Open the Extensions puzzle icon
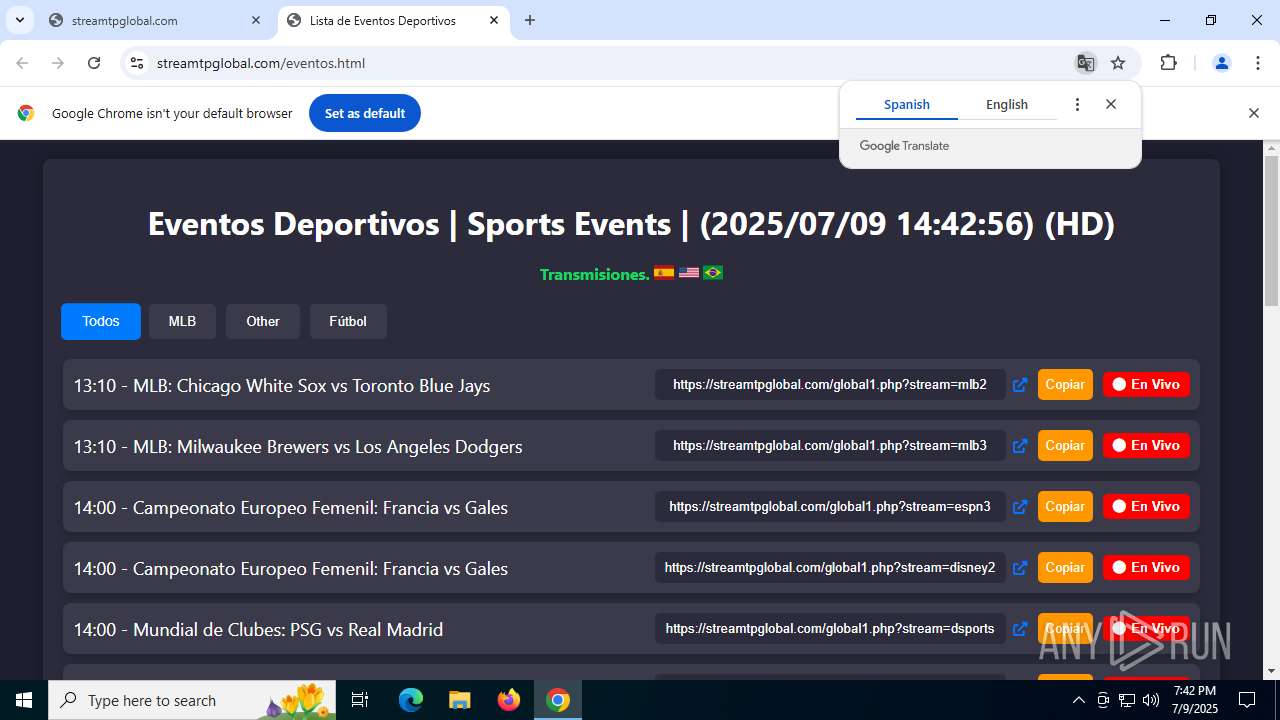Screen dimensions: 1280x720 (1168, 63)
